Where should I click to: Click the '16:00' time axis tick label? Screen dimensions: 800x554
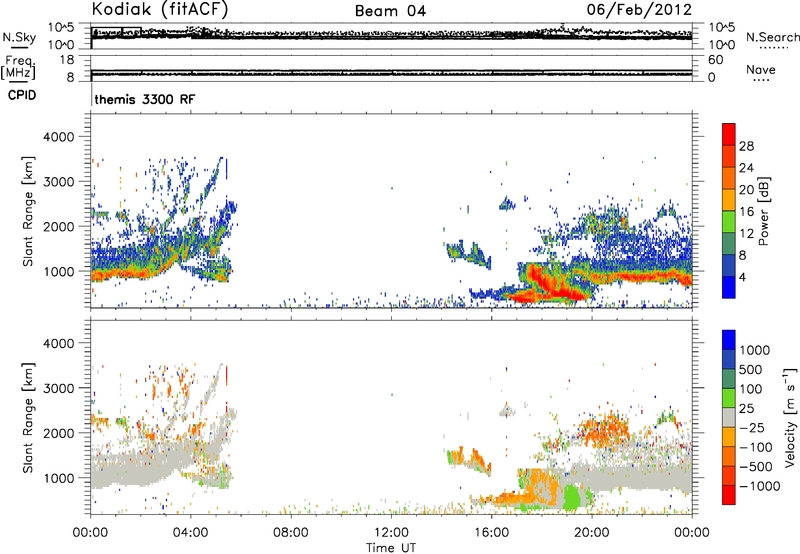491,533
